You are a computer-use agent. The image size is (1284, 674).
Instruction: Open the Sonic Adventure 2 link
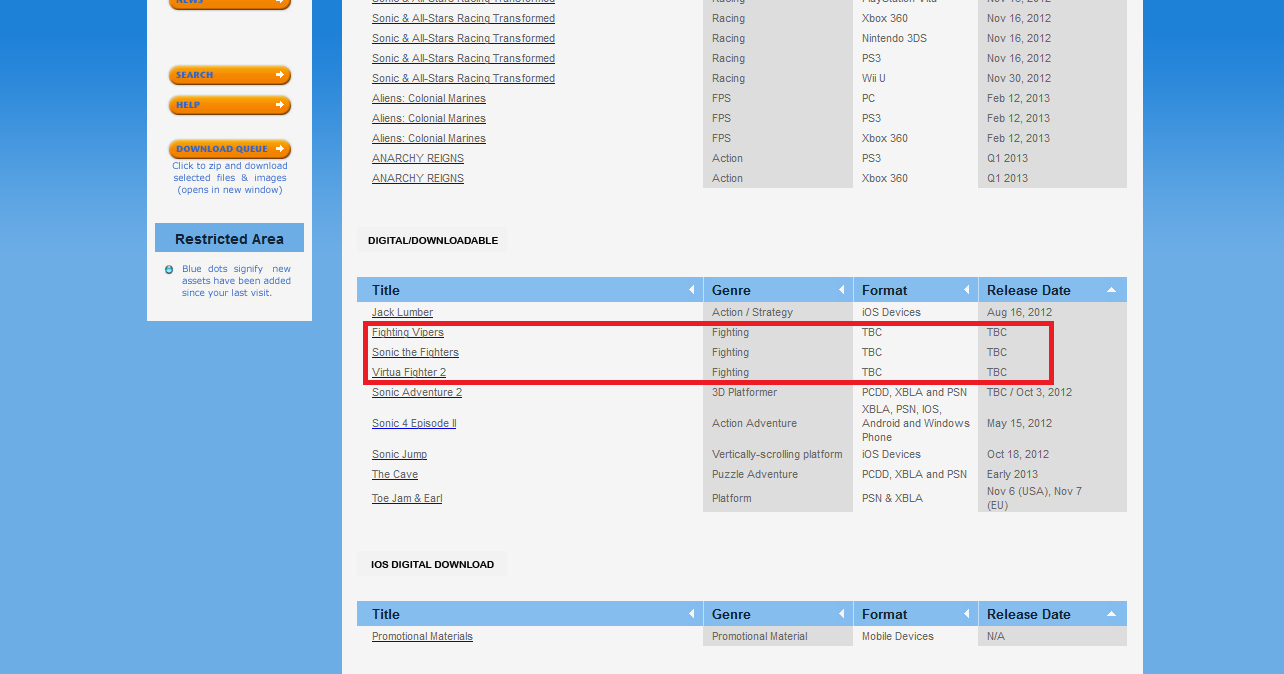pyautogui.click(x=417, y=392)
